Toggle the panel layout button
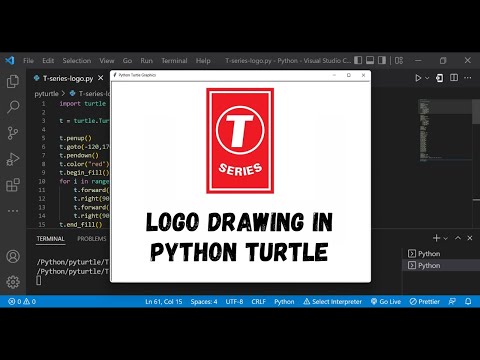 coord(370,60)
